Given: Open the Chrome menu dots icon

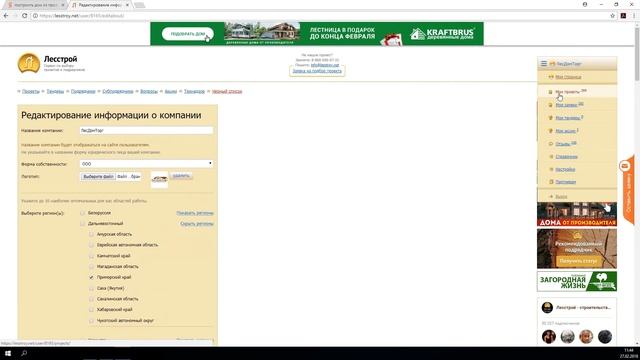Looking at the screenshot, I should pos(634,16).
